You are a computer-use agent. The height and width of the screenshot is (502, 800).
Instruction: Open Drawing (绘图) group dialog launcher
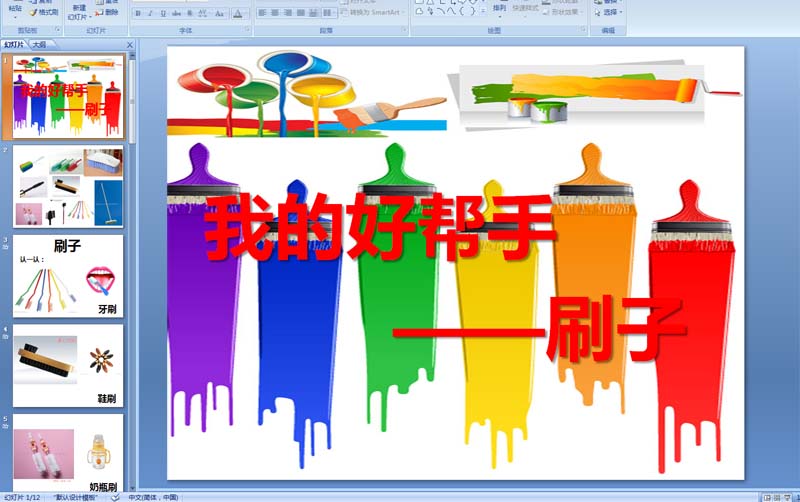583,31
